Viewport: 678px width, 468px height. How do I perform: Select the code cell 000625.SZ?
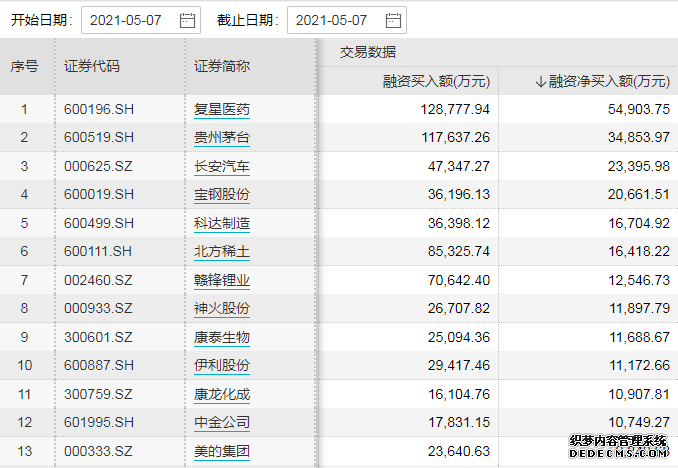pyautogui.click(x=98, y=166)
